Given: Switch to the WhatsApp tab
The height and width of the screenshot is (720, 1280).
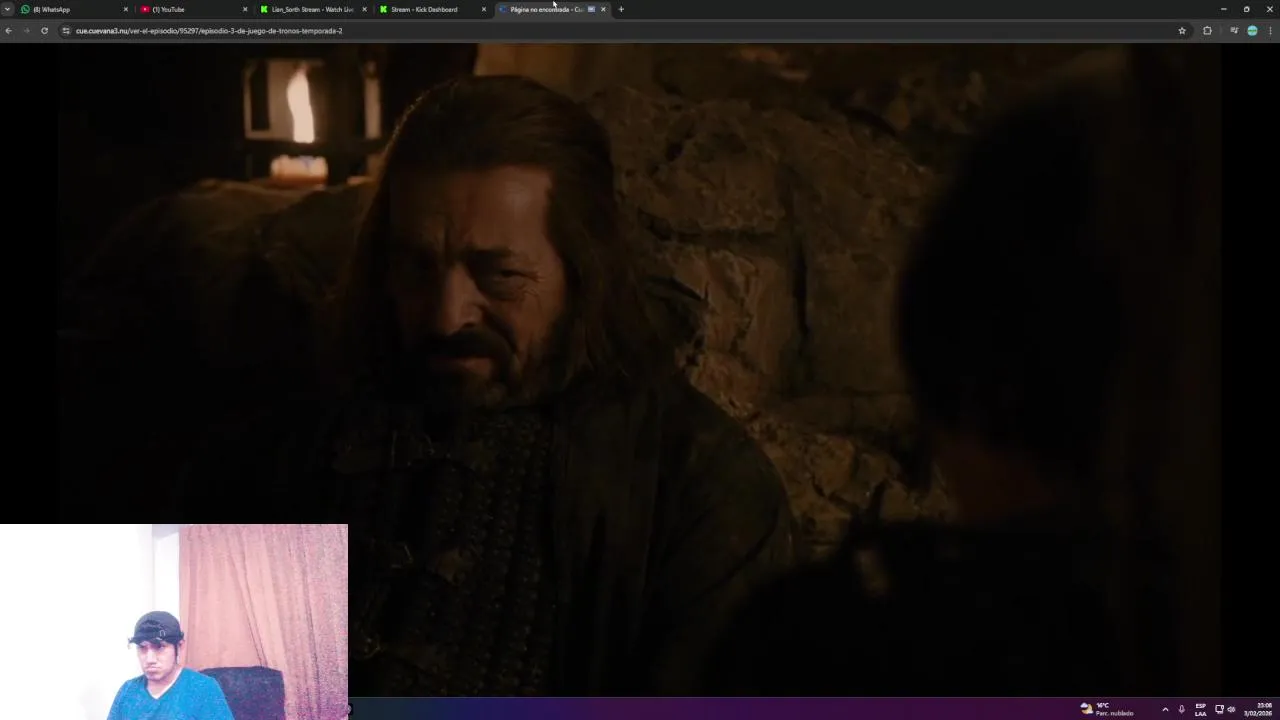Looking at the screenshot, I should pos(75,9).
